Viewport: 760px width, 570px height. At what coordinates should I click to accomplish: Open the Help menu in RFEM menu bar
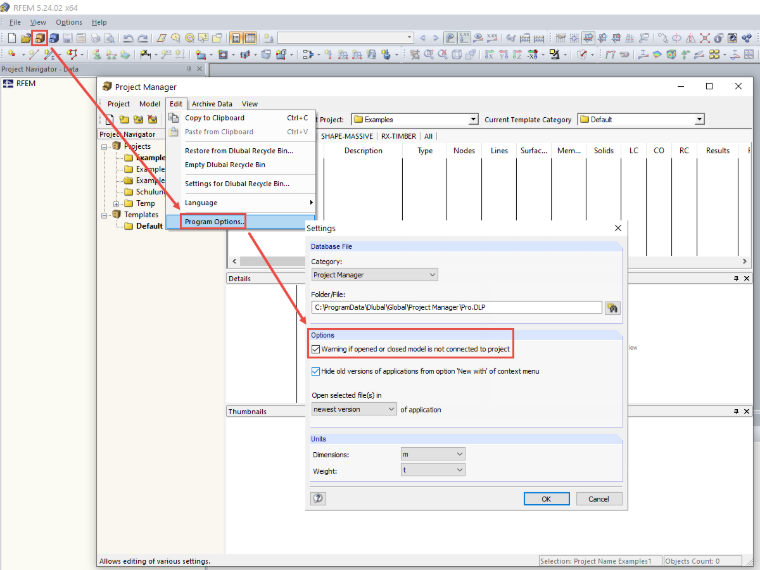99,22
